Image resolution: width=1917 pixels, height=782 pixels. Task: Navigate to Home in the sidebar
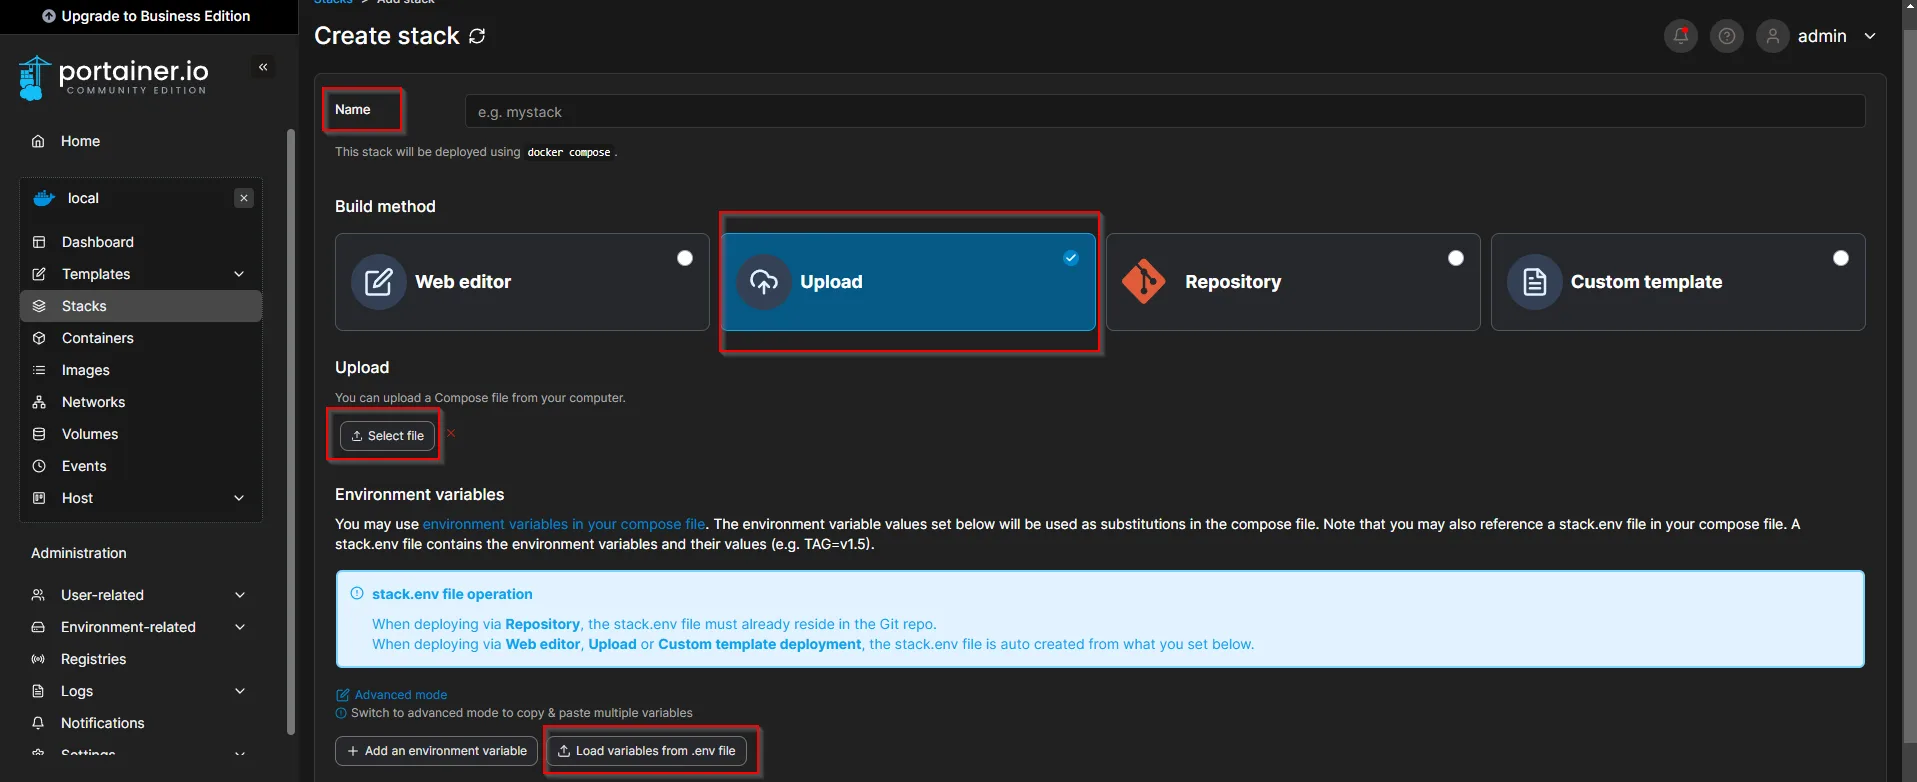[141, 141]
